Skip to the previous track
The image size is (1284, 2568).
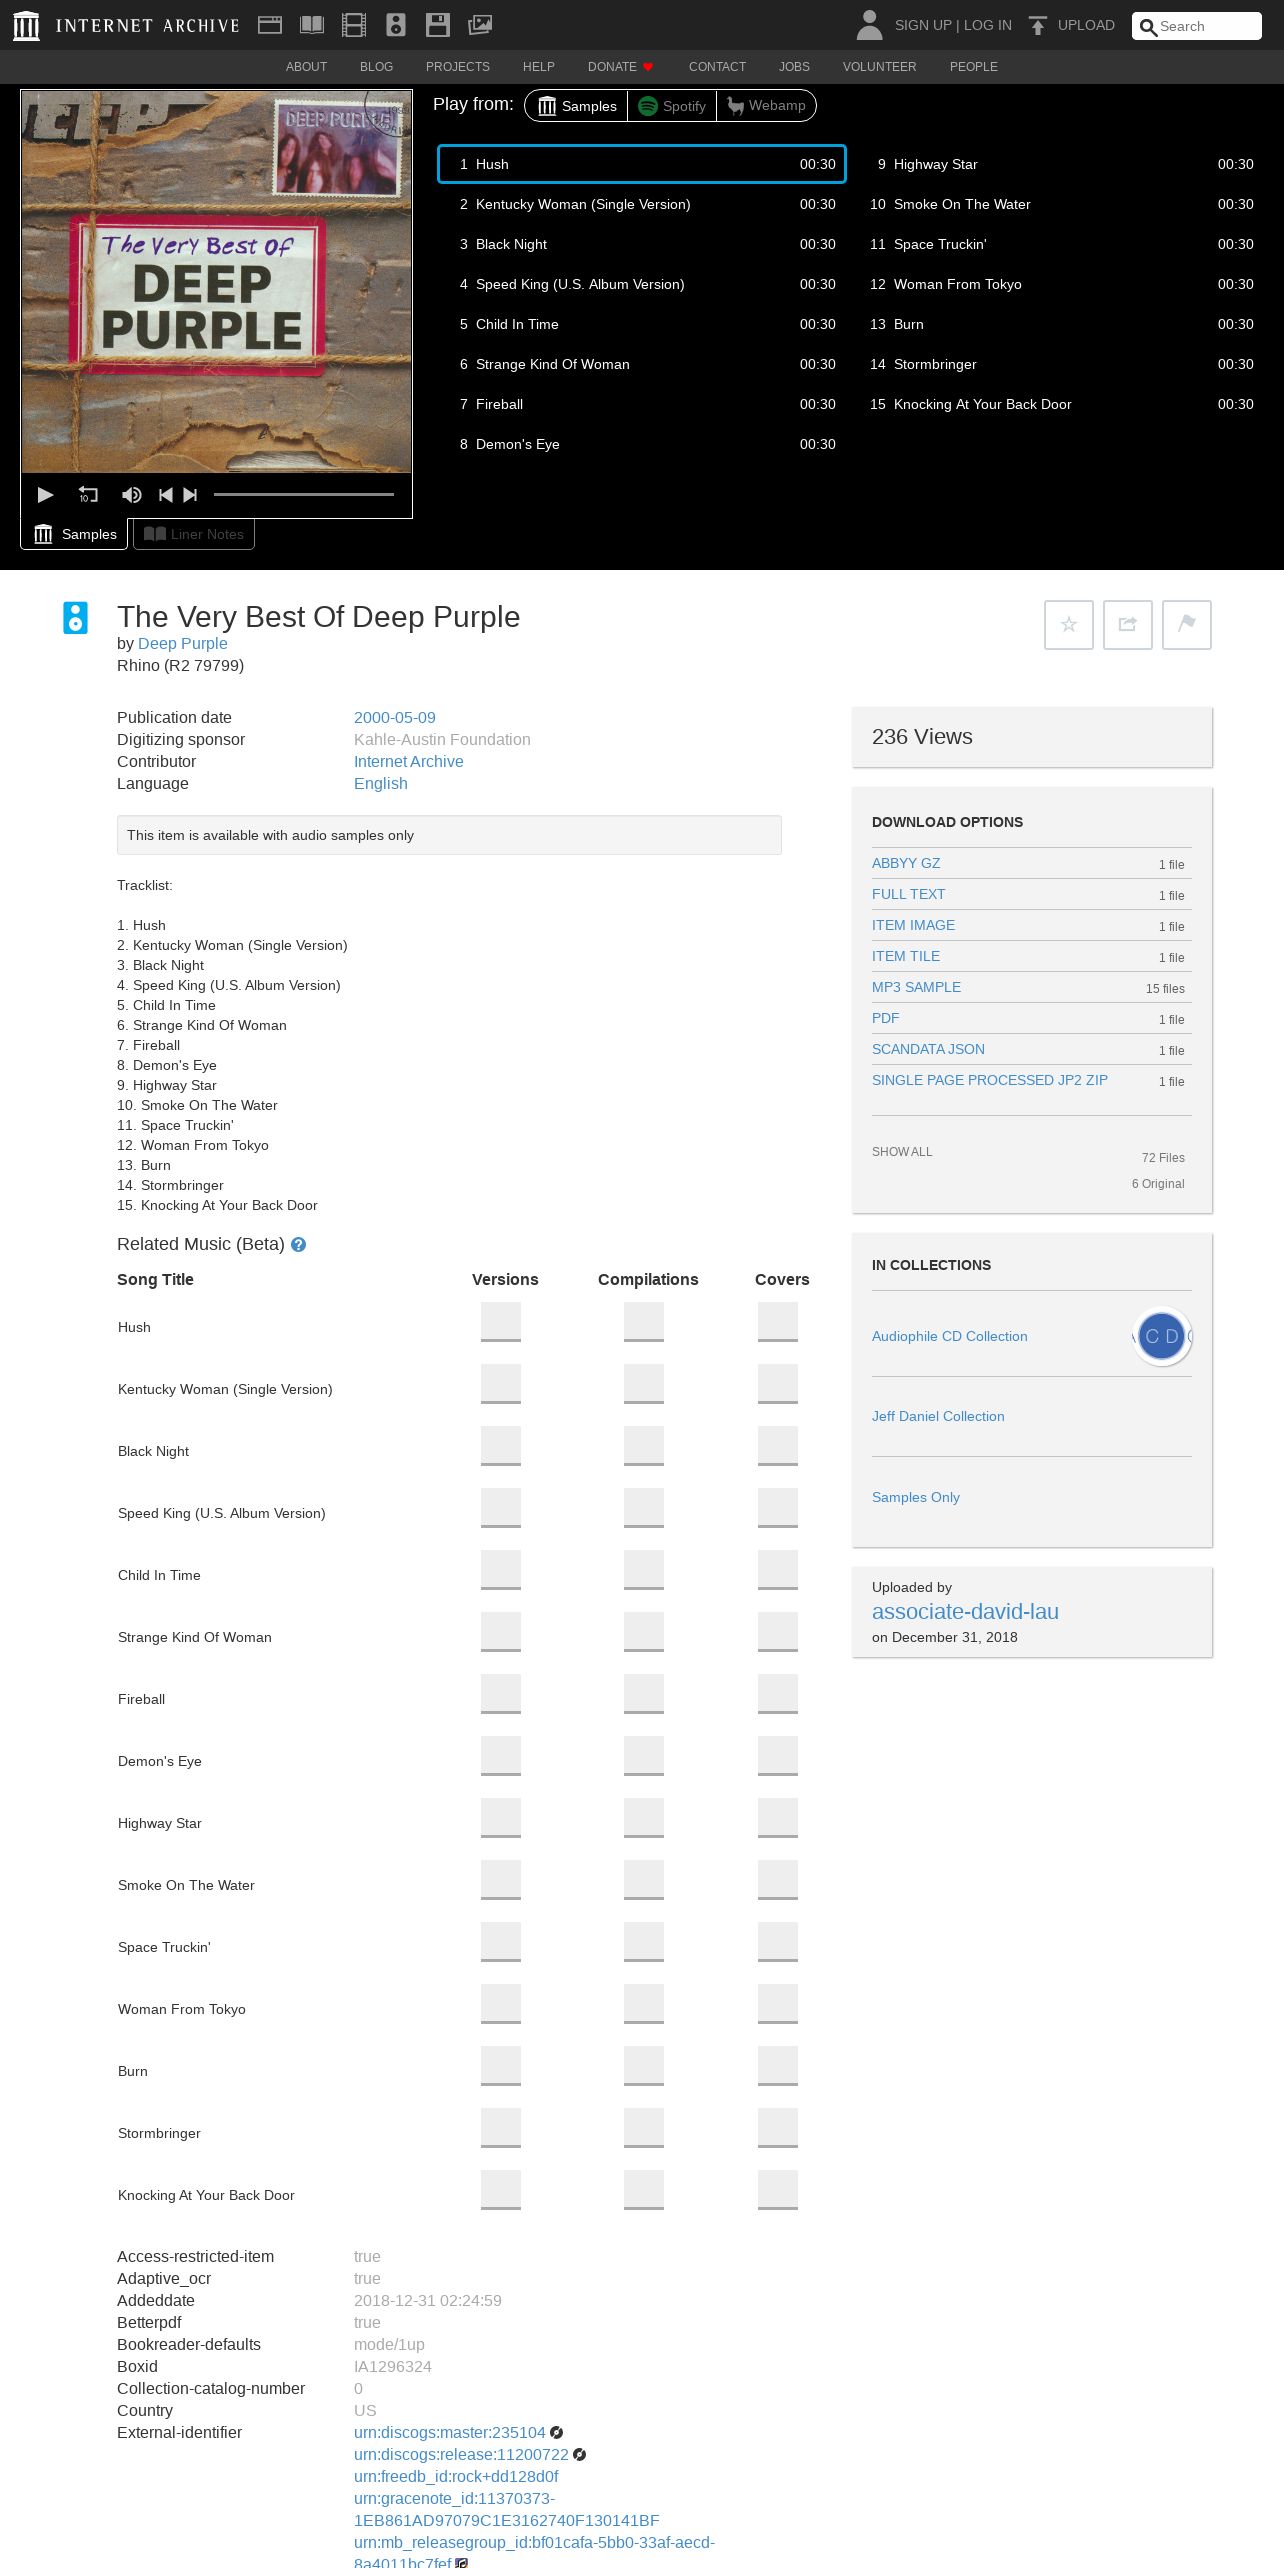166,495
